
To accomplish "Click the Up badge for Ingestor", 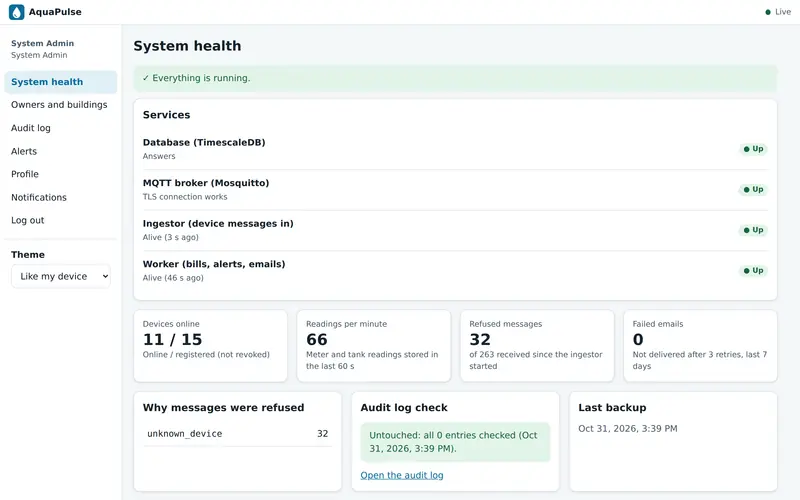I will tap(753, 230).
